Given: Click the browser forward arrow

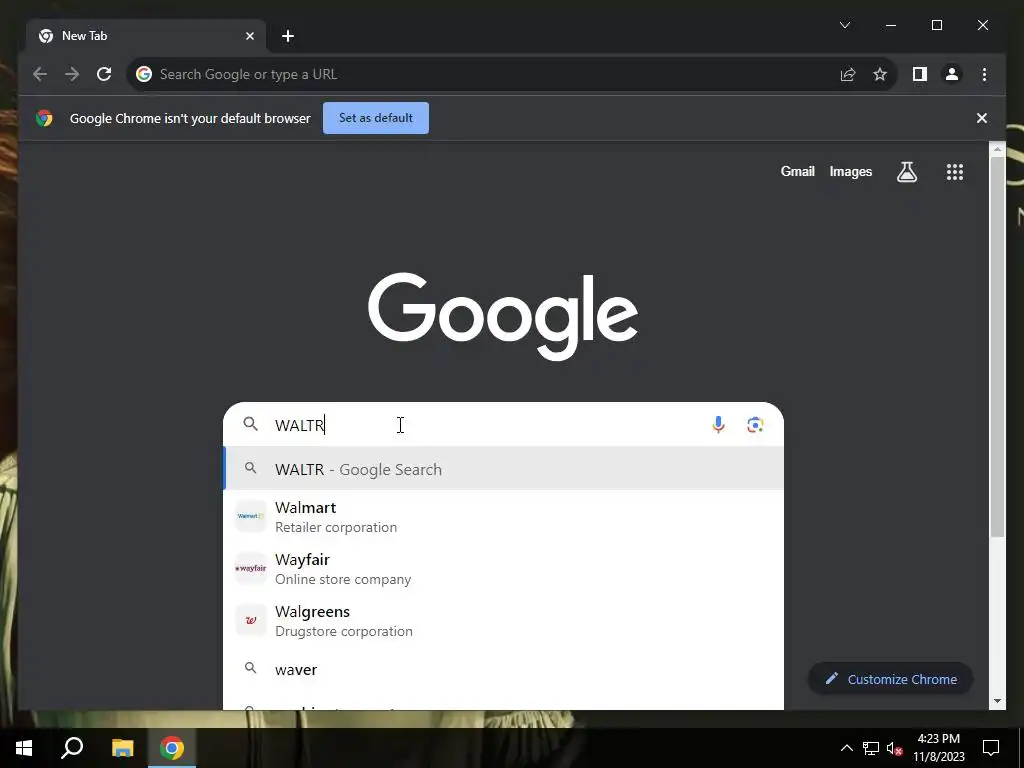Looking at the screenshot, I should coord(72,74).
